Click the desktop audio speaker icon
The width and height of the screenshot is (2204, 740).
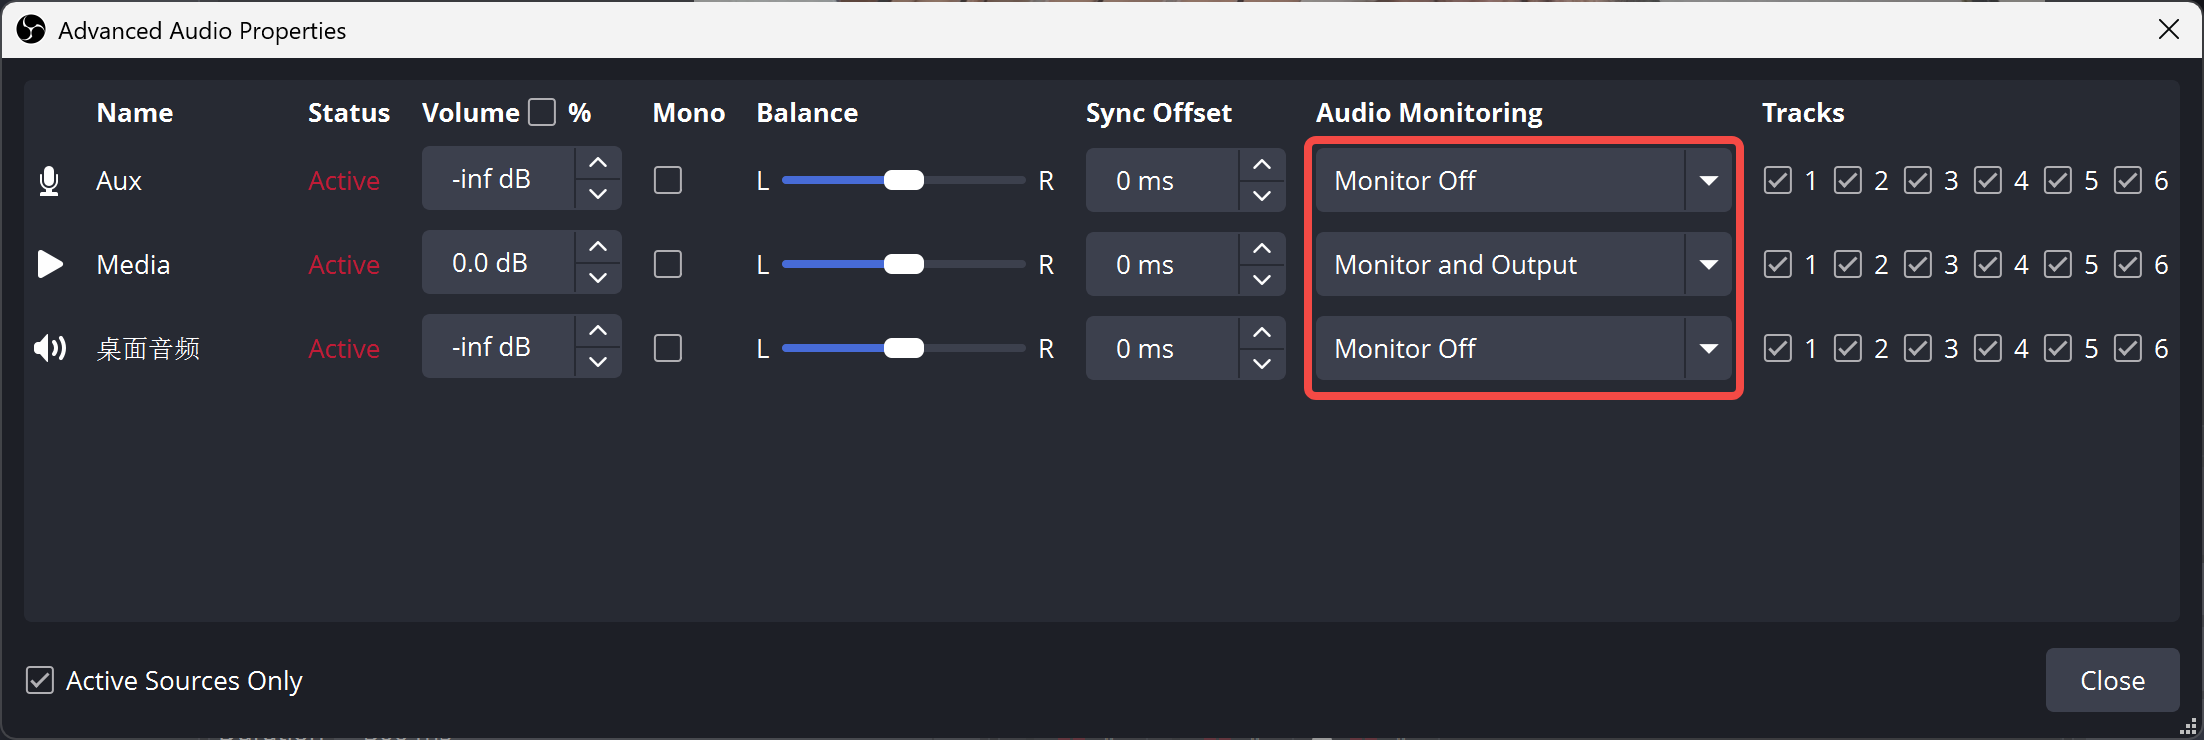50,348
